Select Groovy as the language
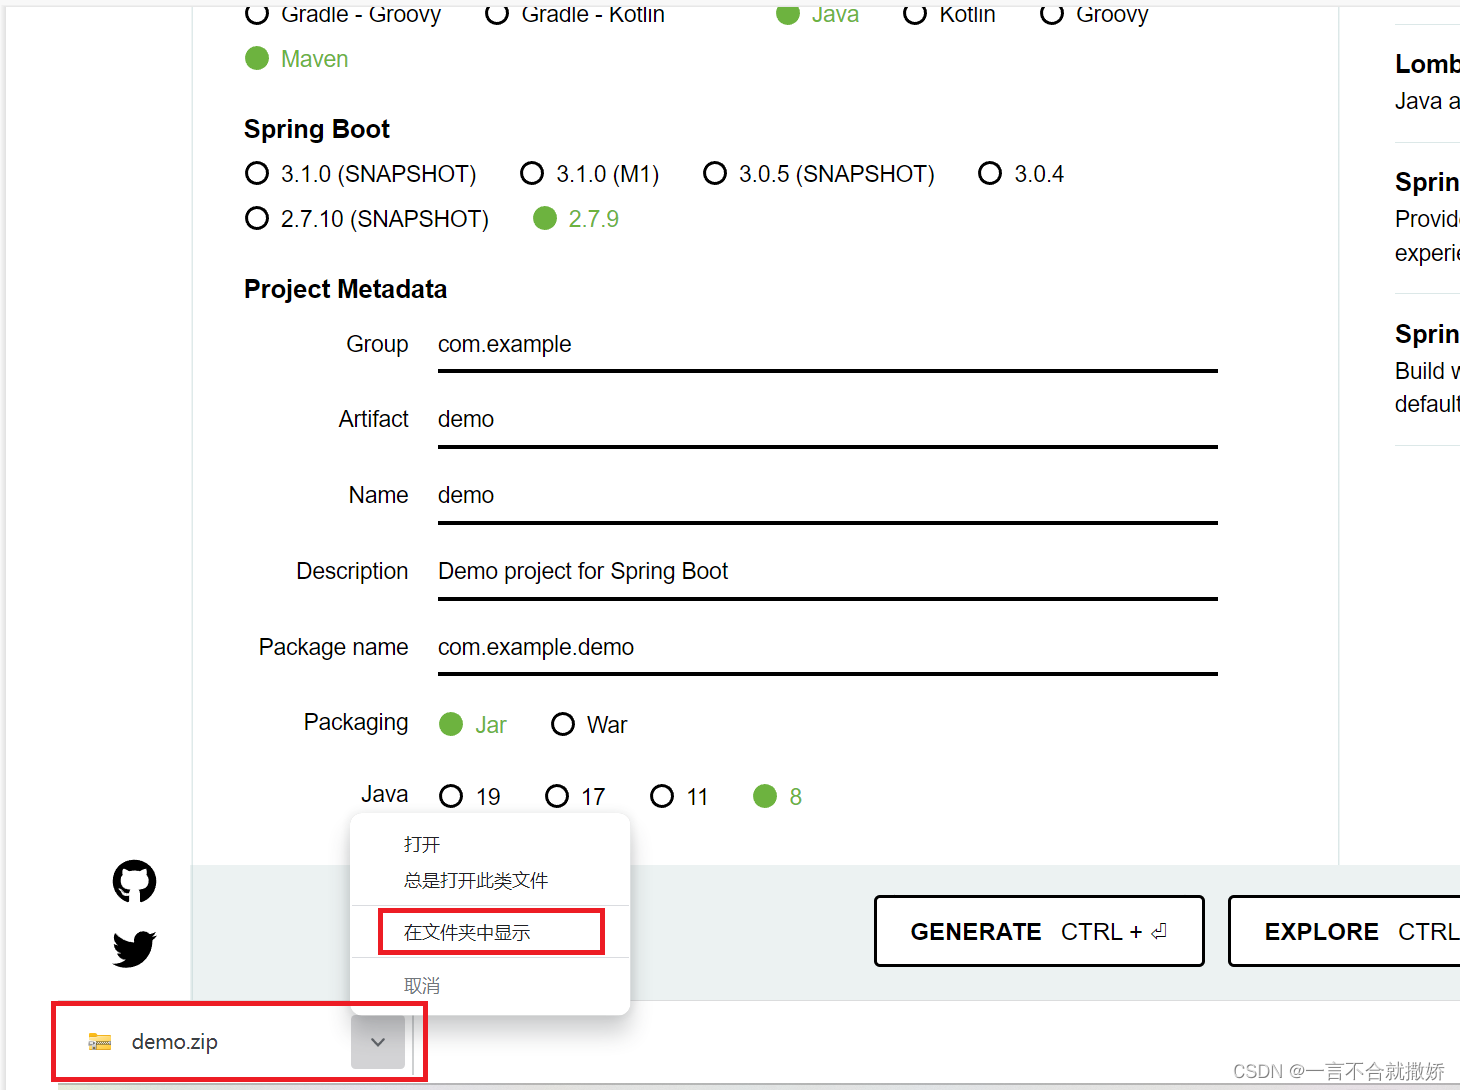1460x1090 pixels. point(1094,14)
